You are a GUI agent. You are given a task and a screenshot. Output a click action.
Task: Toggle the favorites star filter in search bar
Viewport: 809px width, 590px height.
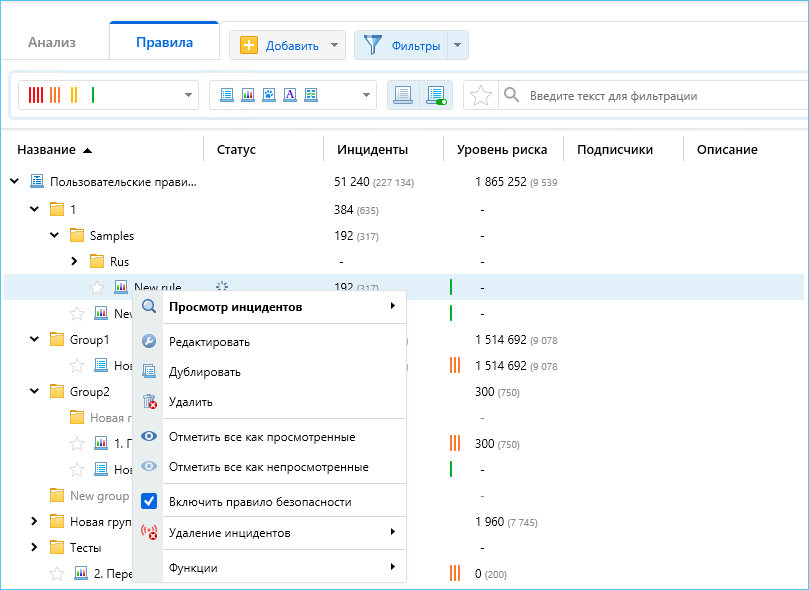(480, 95)
